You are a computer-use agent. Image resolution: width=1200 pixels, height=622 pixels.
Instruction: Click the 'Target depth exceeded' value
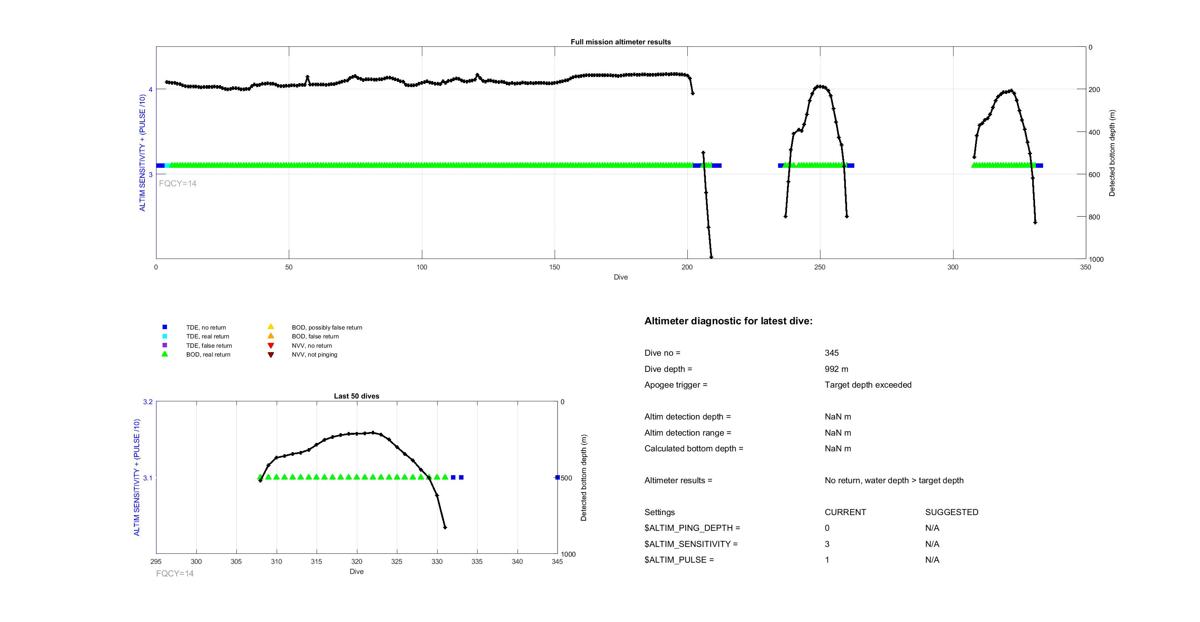click(868, 385)
